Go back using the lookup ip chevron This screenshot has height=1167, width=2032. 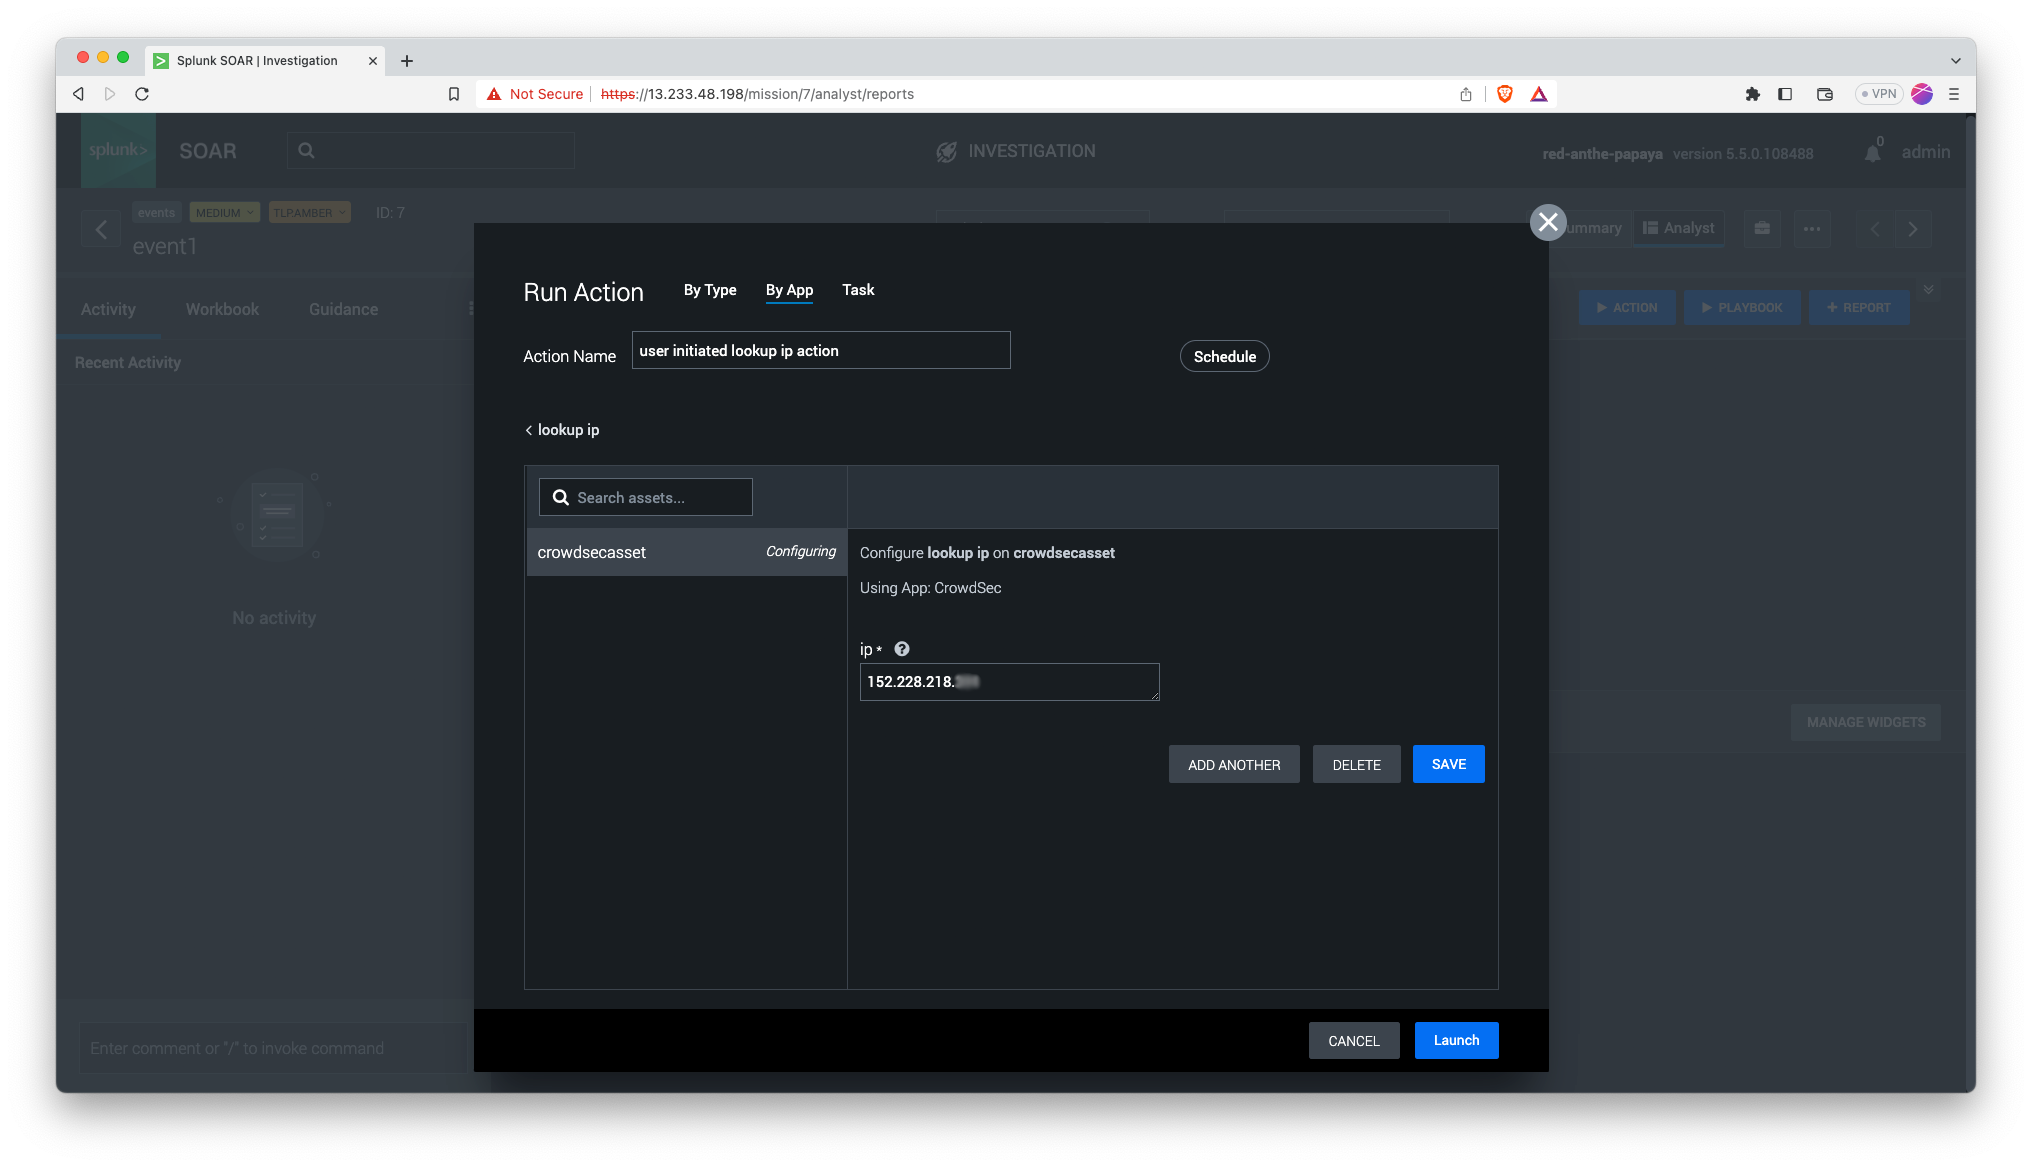529,430
